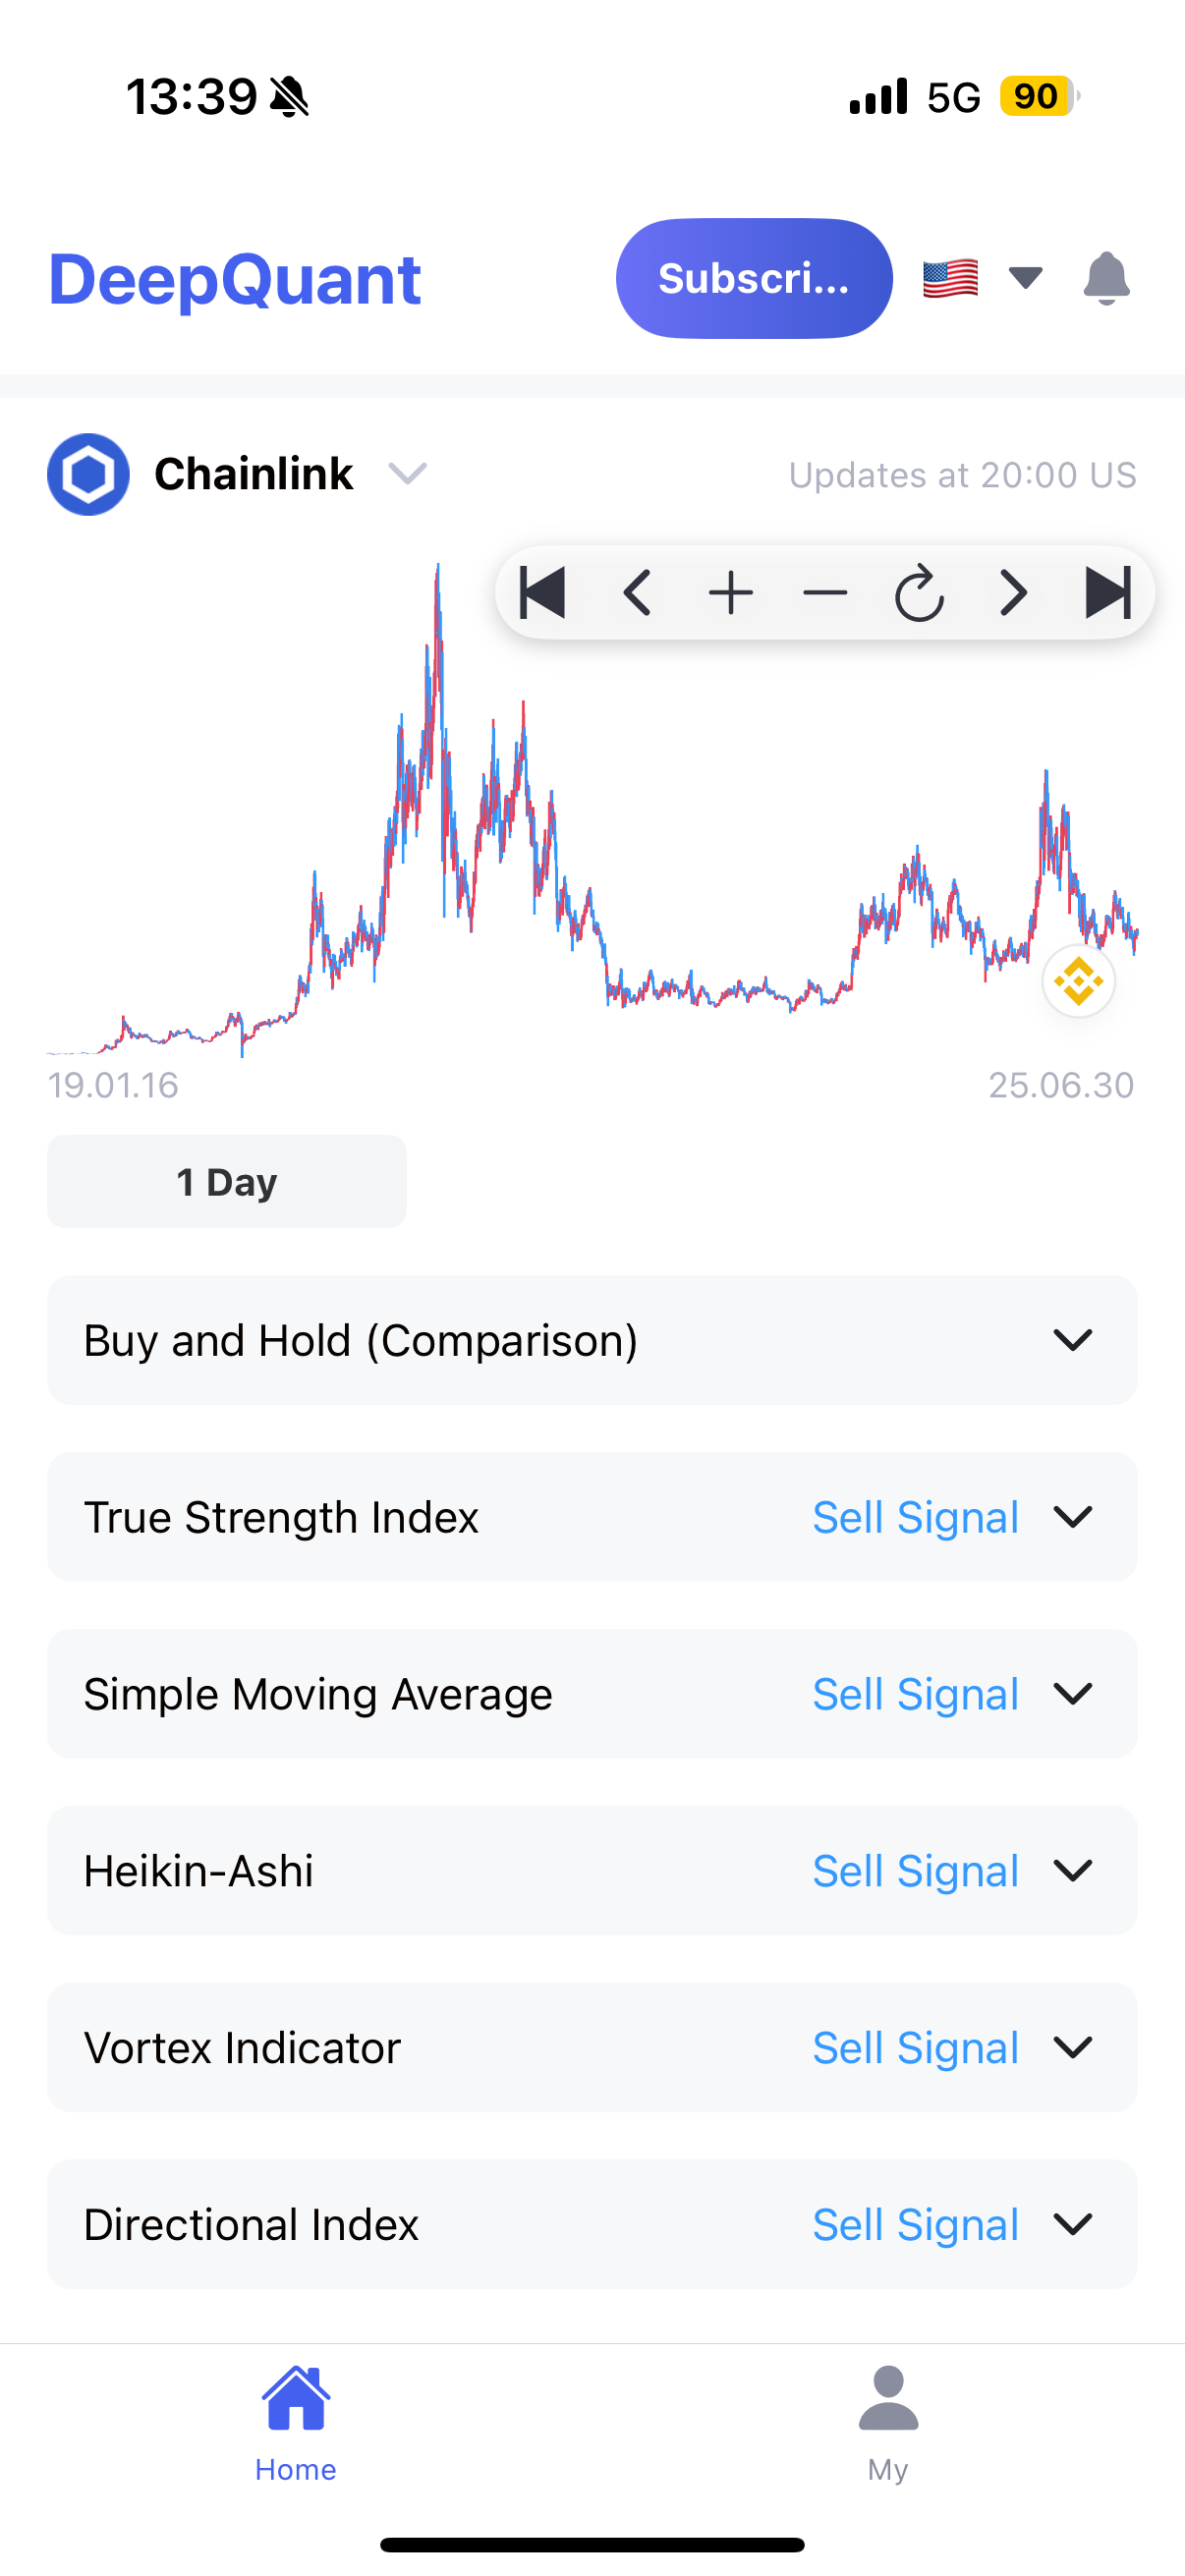The width and height of the screenshot is (1185, 2576).
Task: Jump to chart start with skip-back icon
Action: (543, 593)
